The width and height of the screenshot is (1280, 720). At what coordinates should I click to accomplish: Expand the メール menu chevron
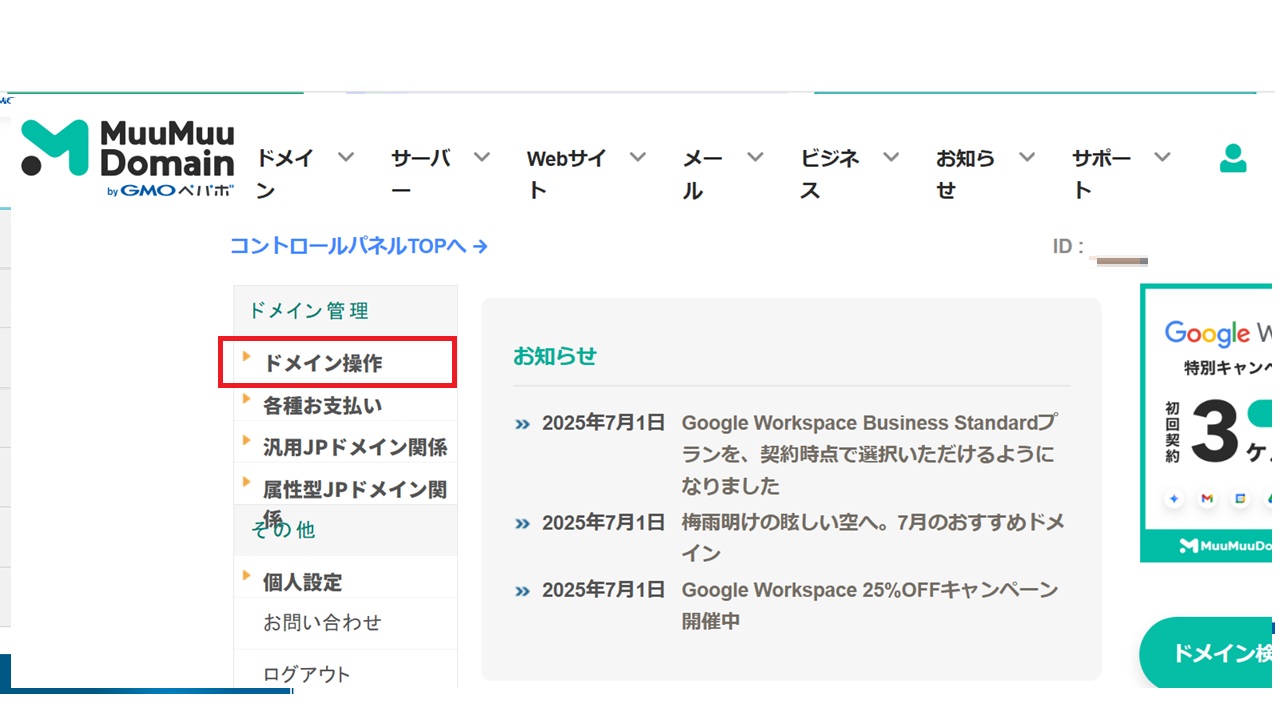click(756, 157)
